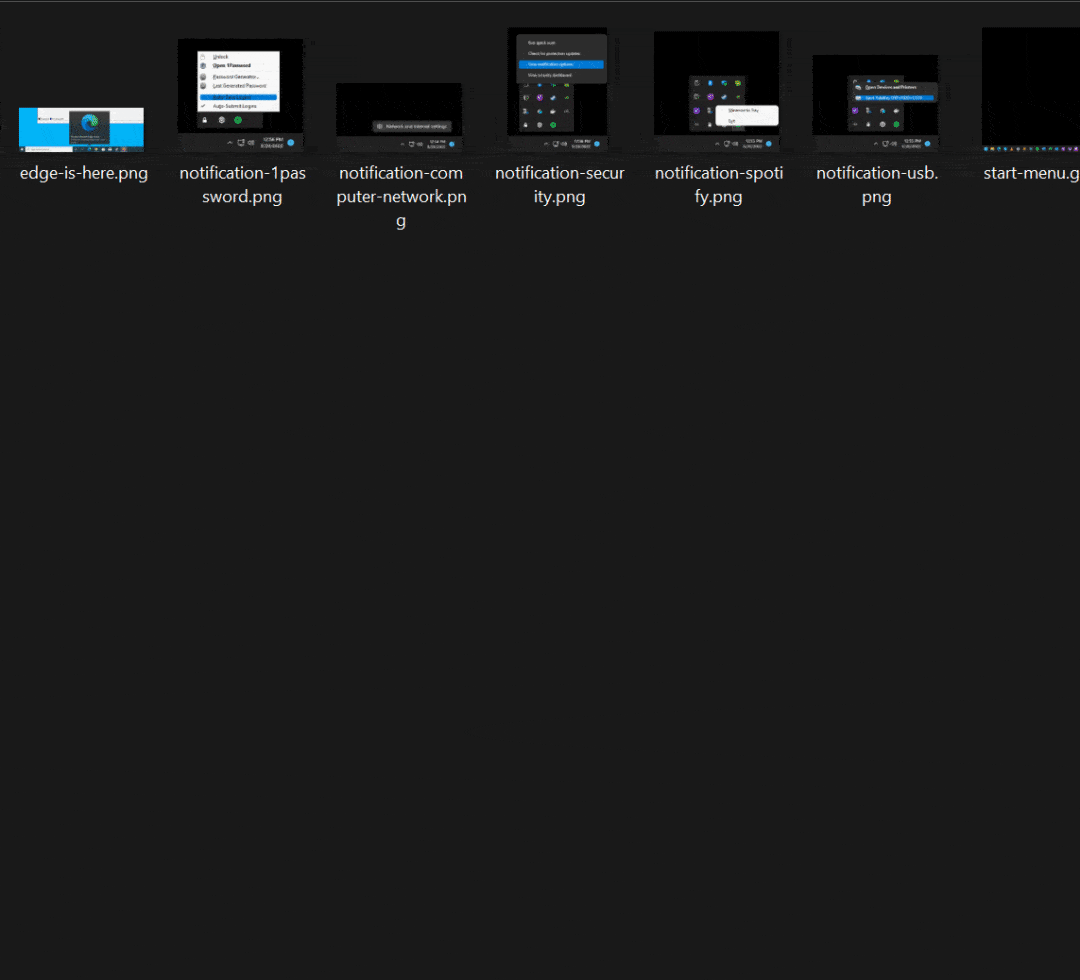Click the white popup menu in spotify preview
1080x980 pixels.
click(x=747, y=115)
